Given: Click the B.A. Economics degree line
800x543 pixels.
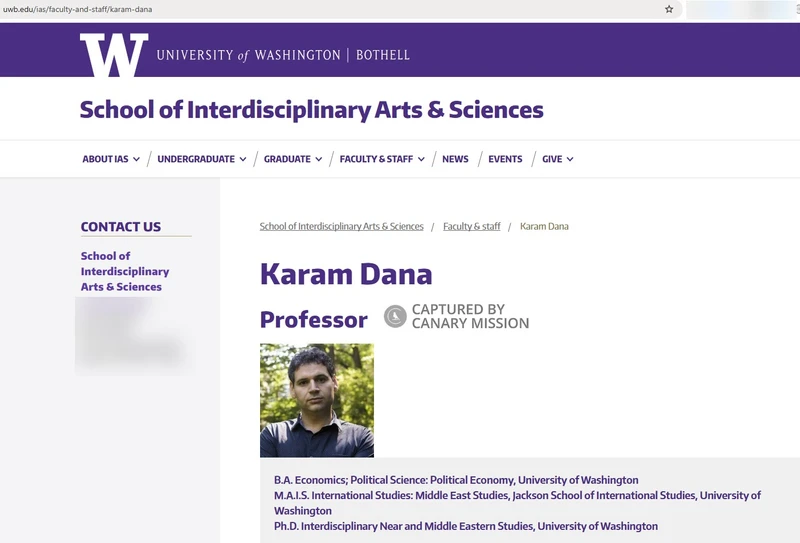Looking at the screenshot, I should pyautogui.click(x=456, y=480).
